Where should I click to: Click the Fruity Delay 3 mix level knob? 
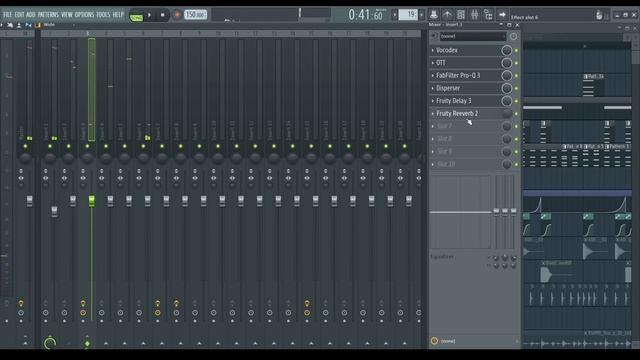coord(507,101)
